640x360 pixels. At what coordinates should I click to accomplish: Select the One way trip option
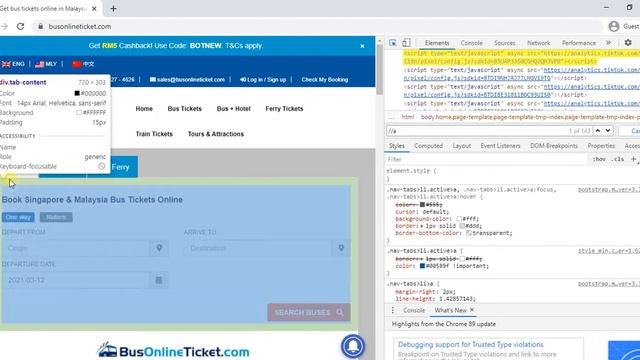(18, 217)
